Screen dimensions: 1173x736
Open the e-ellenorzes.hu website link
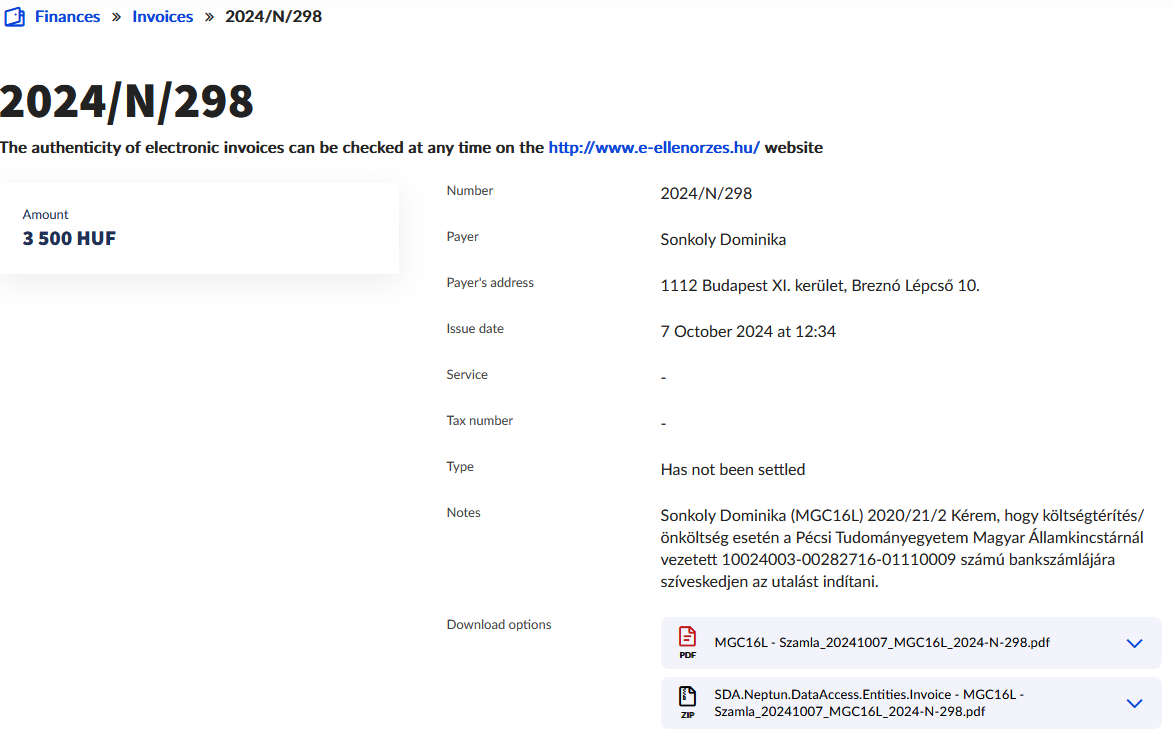pos(654,148)
